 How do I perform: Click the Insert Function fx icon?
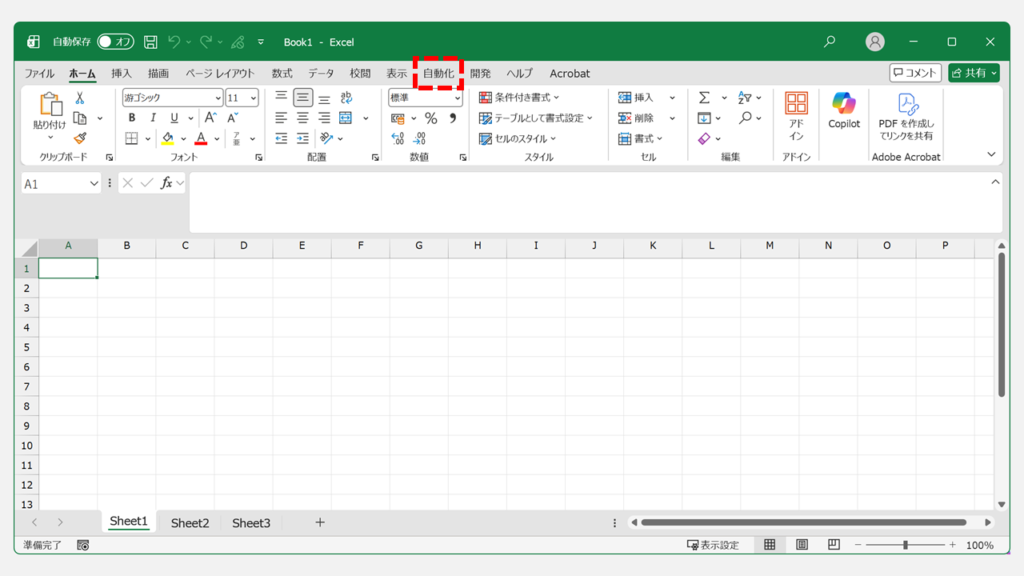[167, 184]
